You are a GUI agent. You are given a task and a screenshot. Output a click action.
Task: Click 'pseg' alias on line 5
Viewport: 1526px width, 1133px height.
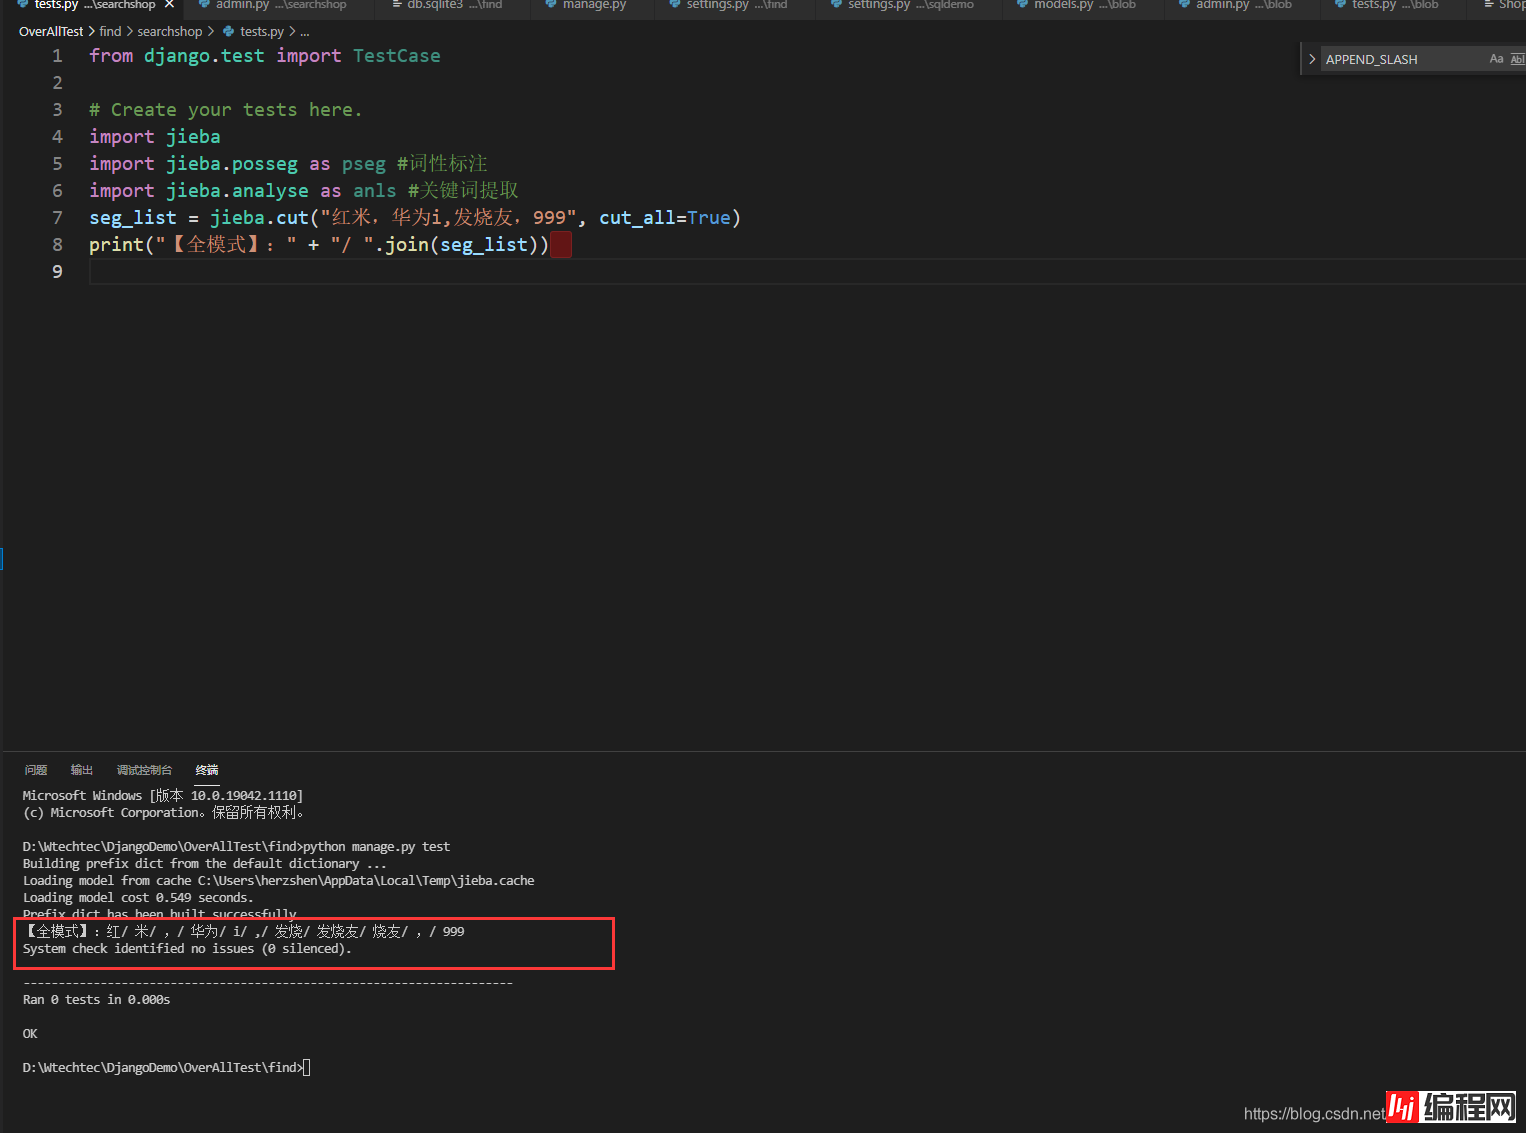pos(363,163)
